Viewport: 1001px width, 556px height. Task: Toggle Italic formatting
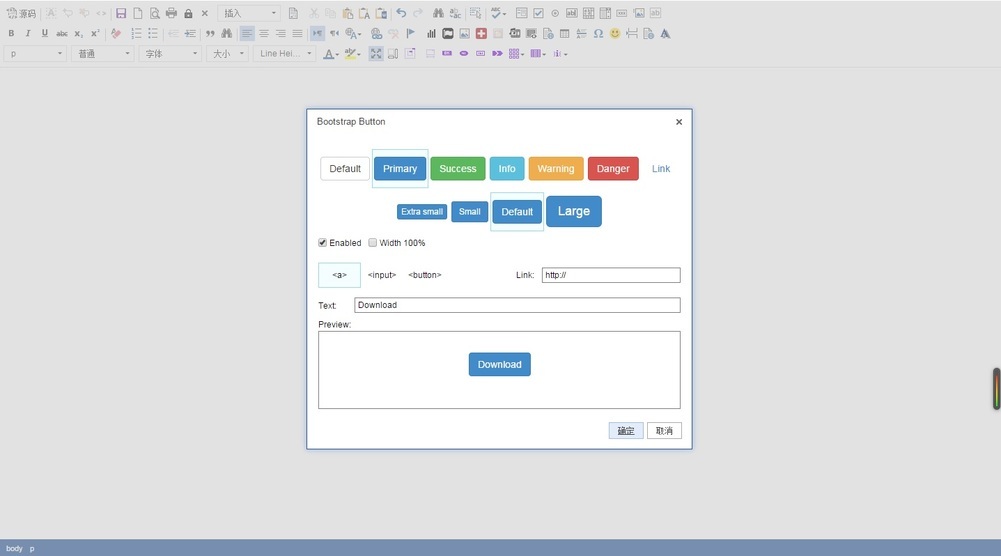pyautogui.click(x=27, y=33)
